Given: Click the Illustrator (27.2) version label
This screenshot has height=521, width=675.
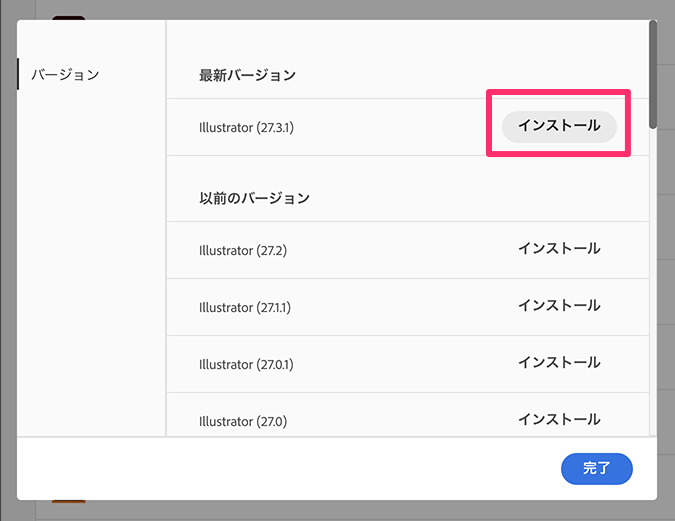Looking at the screenshot, I should click(x=243, y=250).
